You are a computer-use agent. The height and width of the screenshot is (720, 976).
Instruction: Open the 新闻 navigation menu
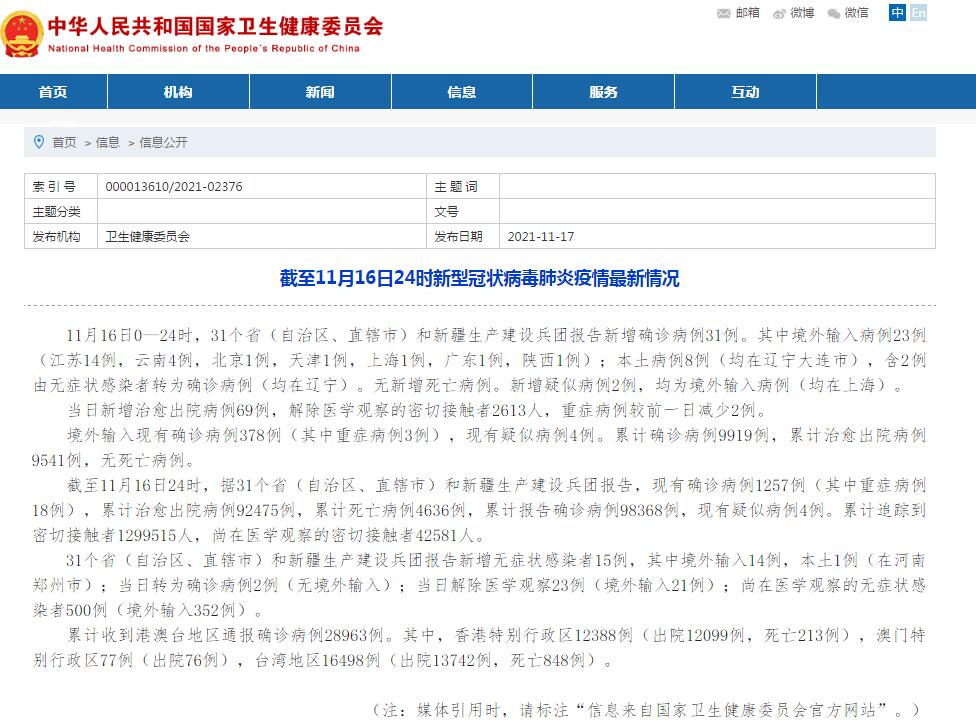pos(320,91)
